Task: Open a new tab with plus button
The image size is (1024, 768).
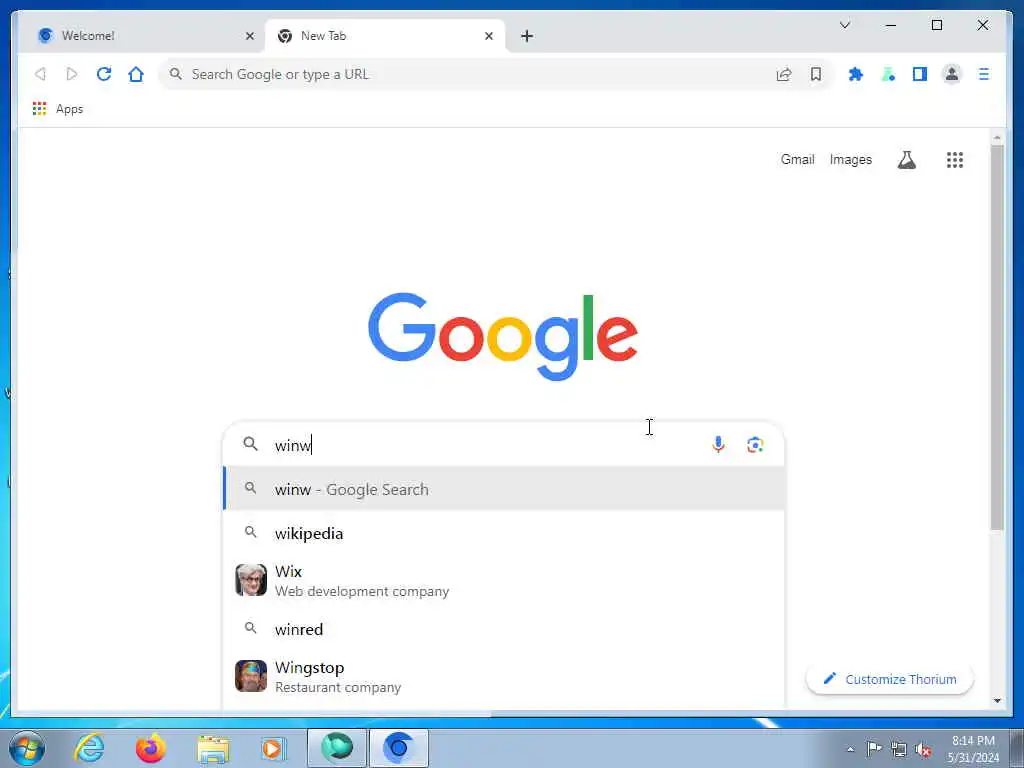Action: point(527,36)
